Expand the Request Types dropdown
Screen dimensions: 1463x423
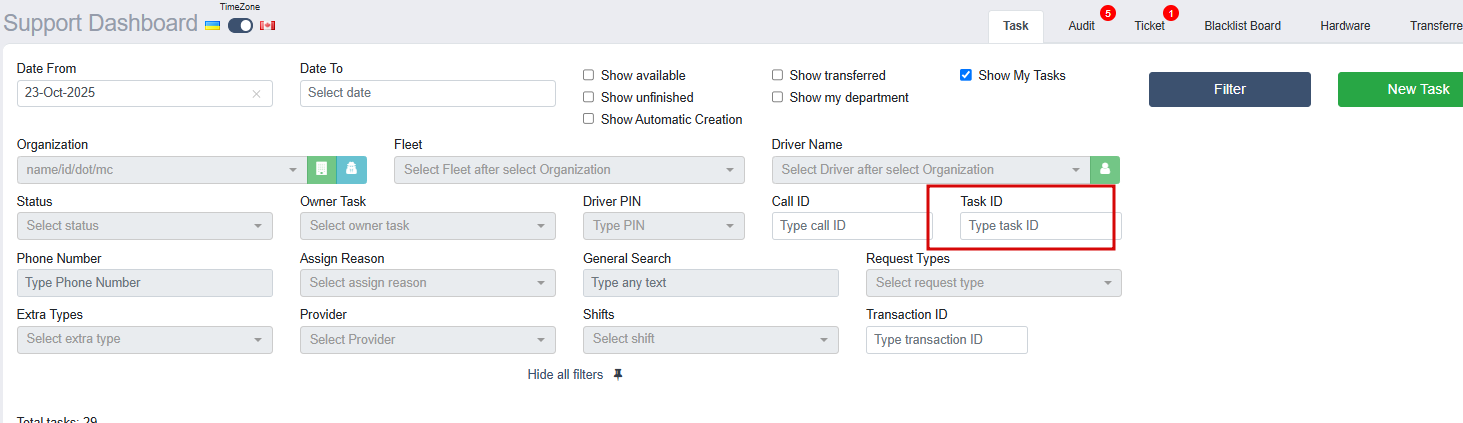pyautogui.click(x=993, y=283)
